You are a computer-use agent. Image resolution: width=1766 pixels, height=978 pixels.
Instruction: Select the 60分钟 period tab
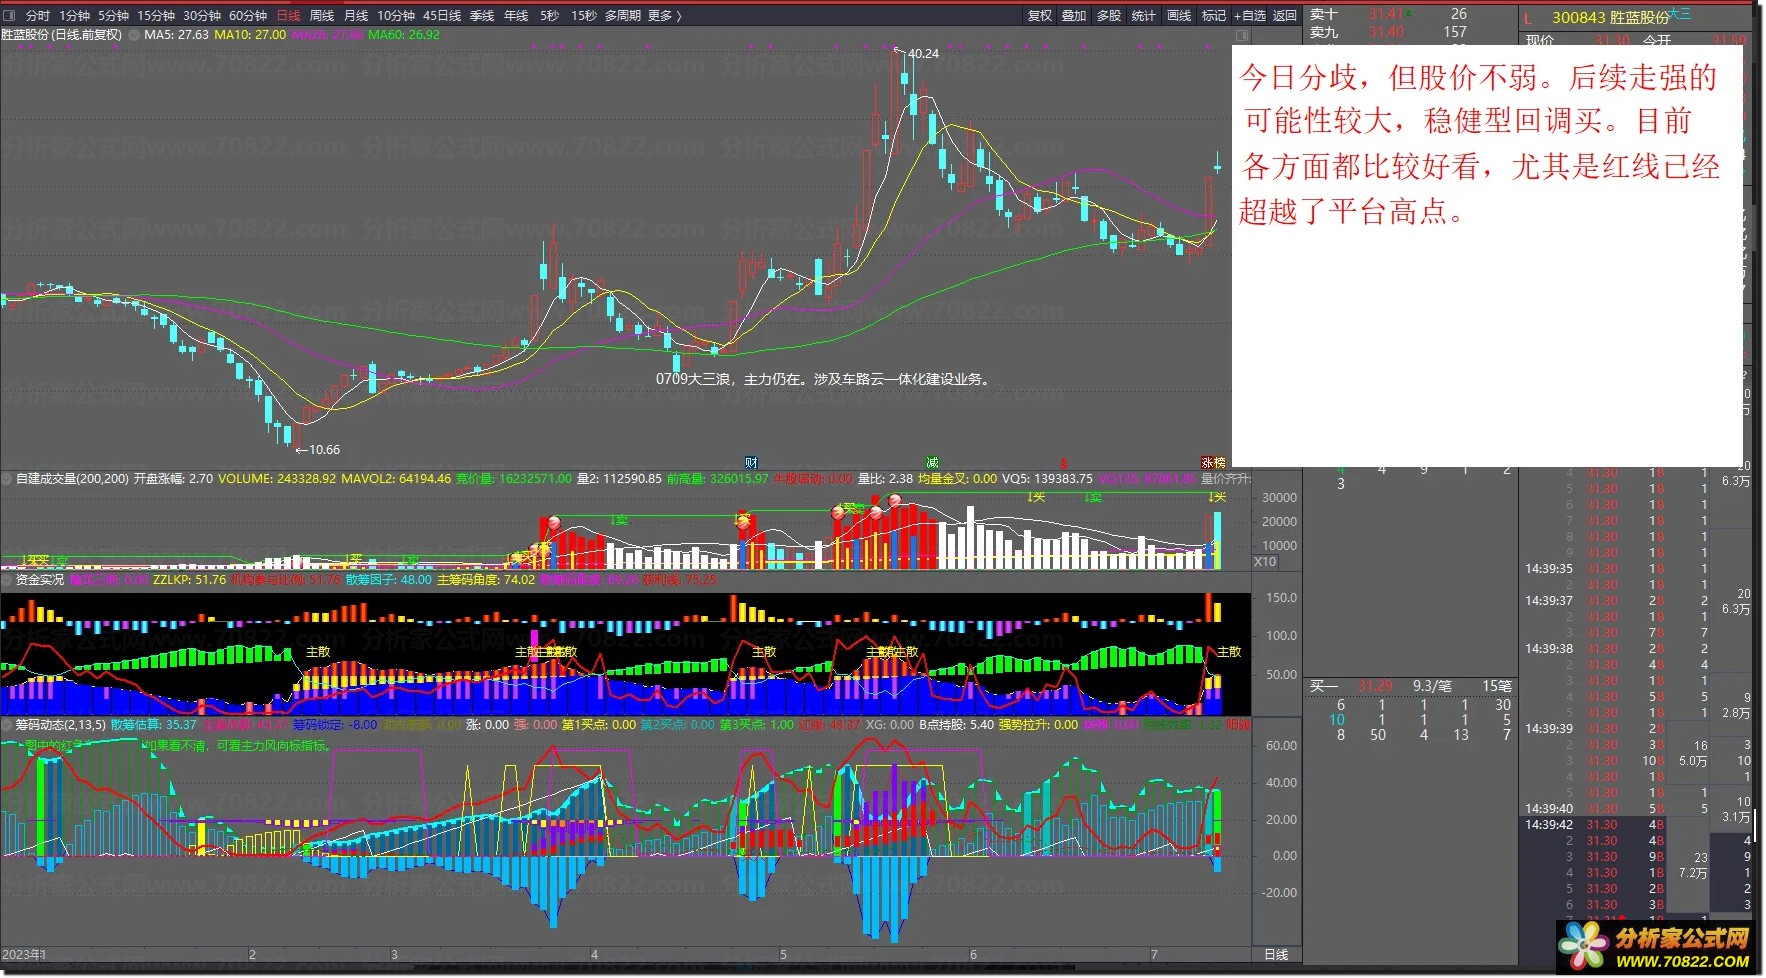[248, 16]
